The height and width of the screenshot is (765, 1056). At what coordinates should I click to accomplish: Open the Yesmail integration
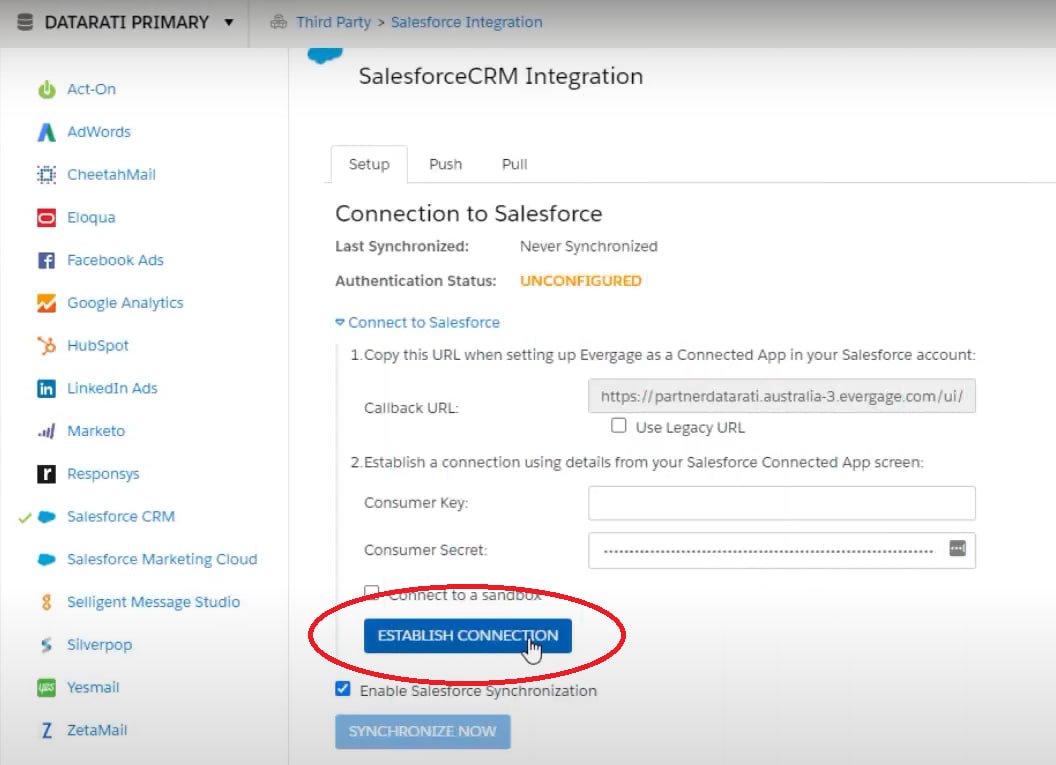pyautogui.click(x=93, y=688)
